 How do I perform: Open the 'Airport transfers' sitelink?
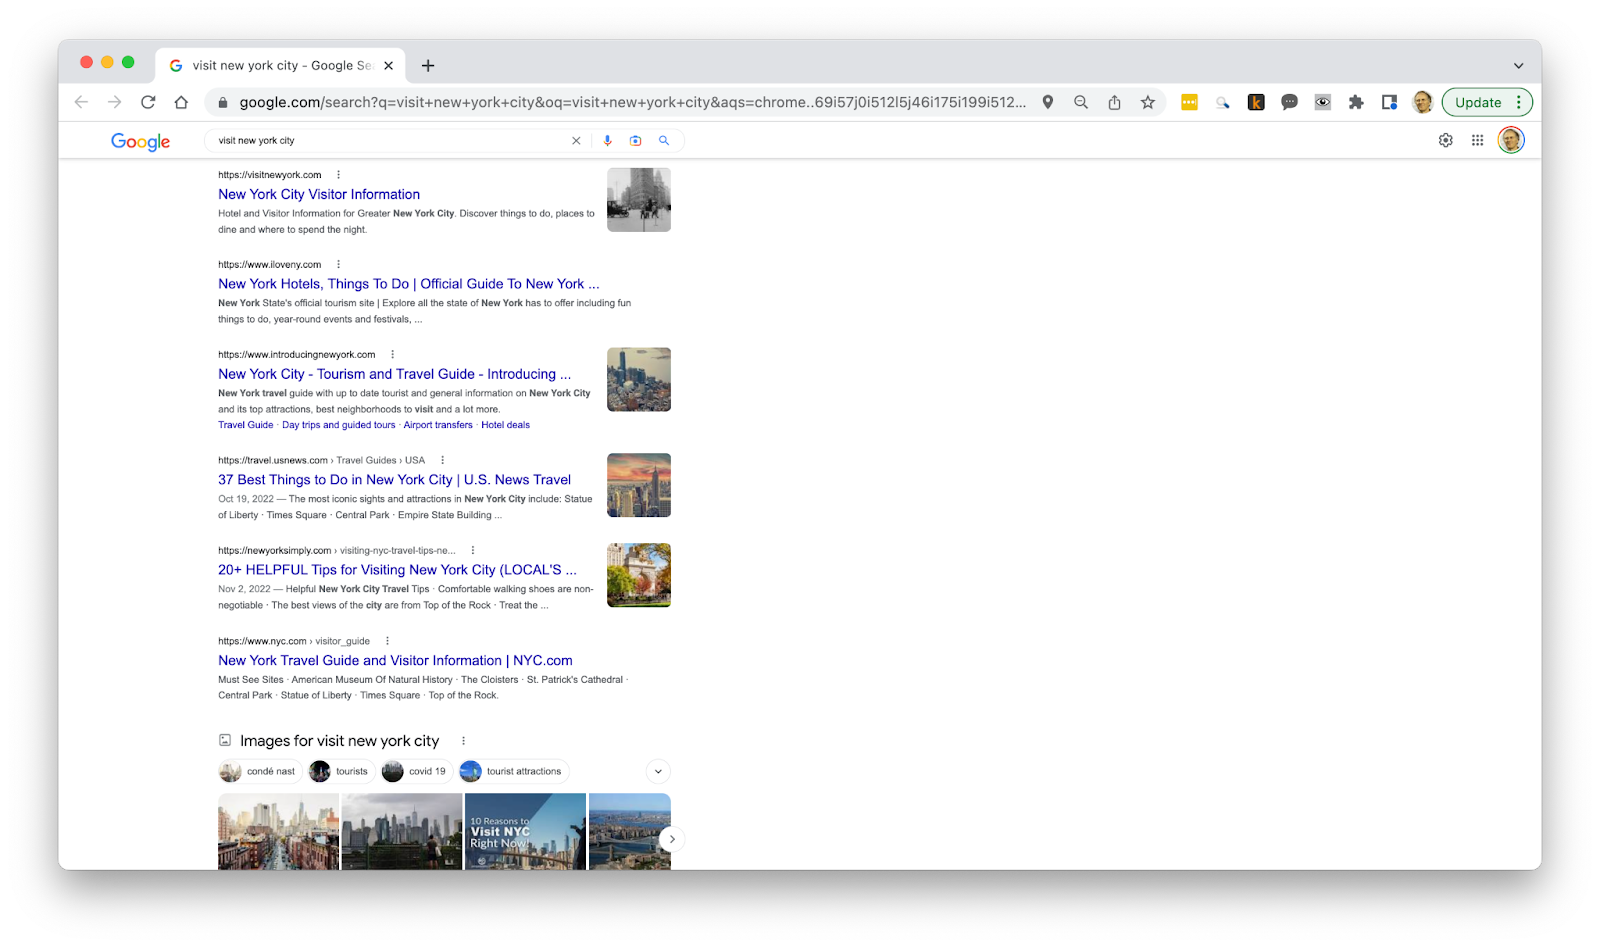click(x=438, y=425)
